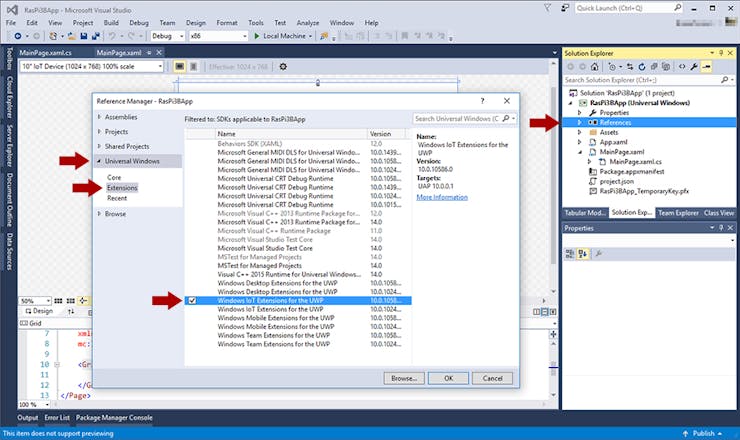This screenshot has width=740, height=440.
Task: Click the notifications flag icon in title bar
Action: click(x=547, y=8)
